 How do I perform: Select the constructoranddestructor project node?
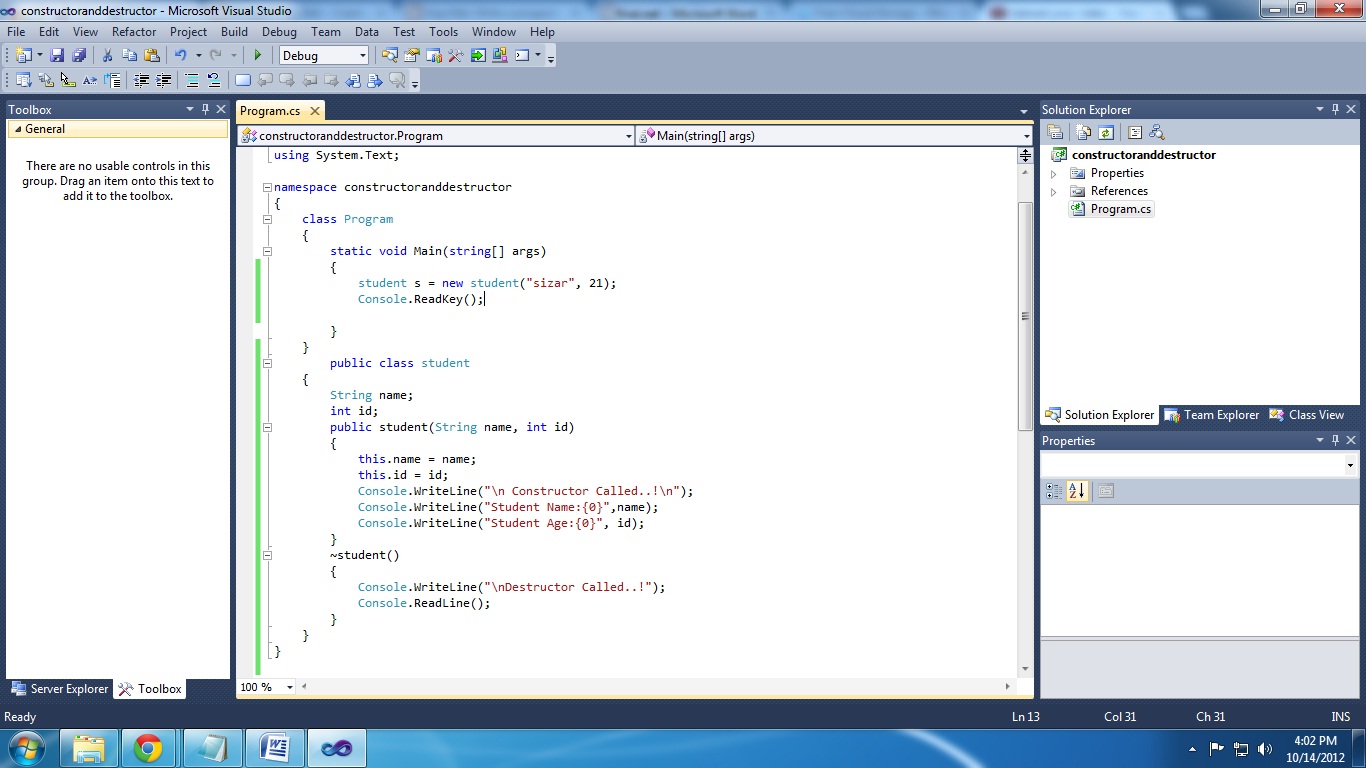[1143, 155]
